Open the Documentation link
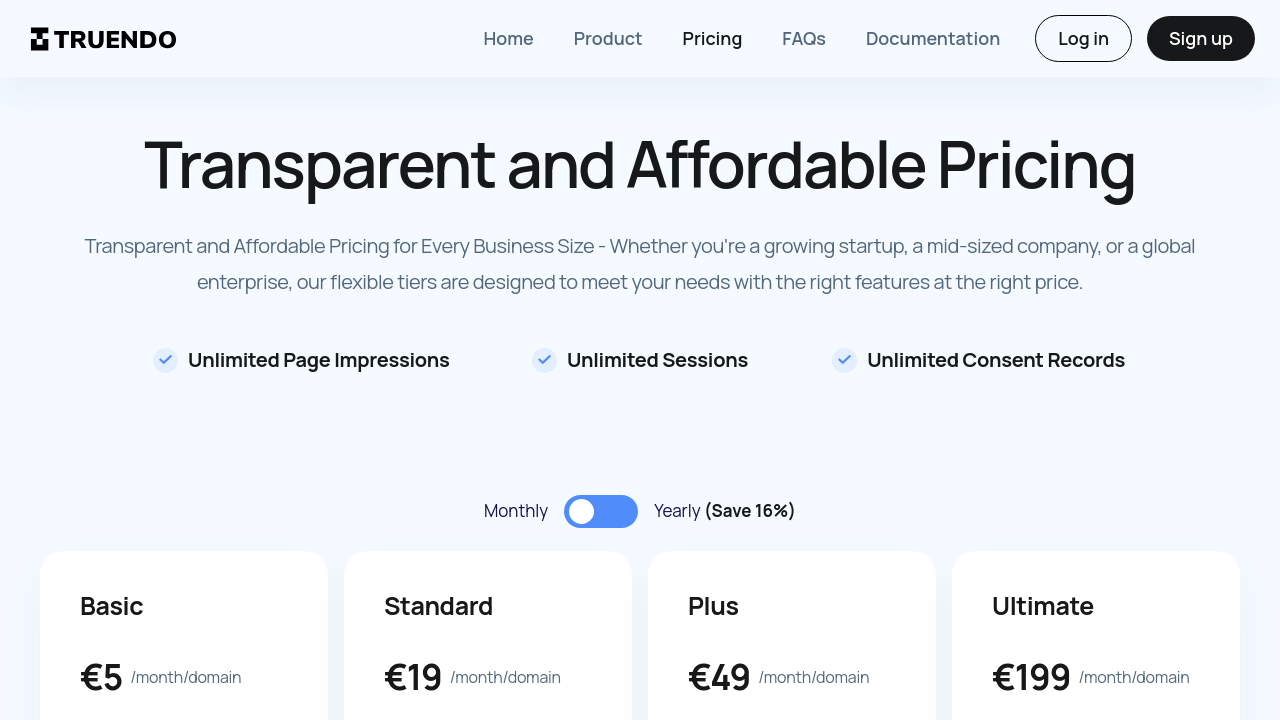The image size is (1280, 720). tap(933, 39)
